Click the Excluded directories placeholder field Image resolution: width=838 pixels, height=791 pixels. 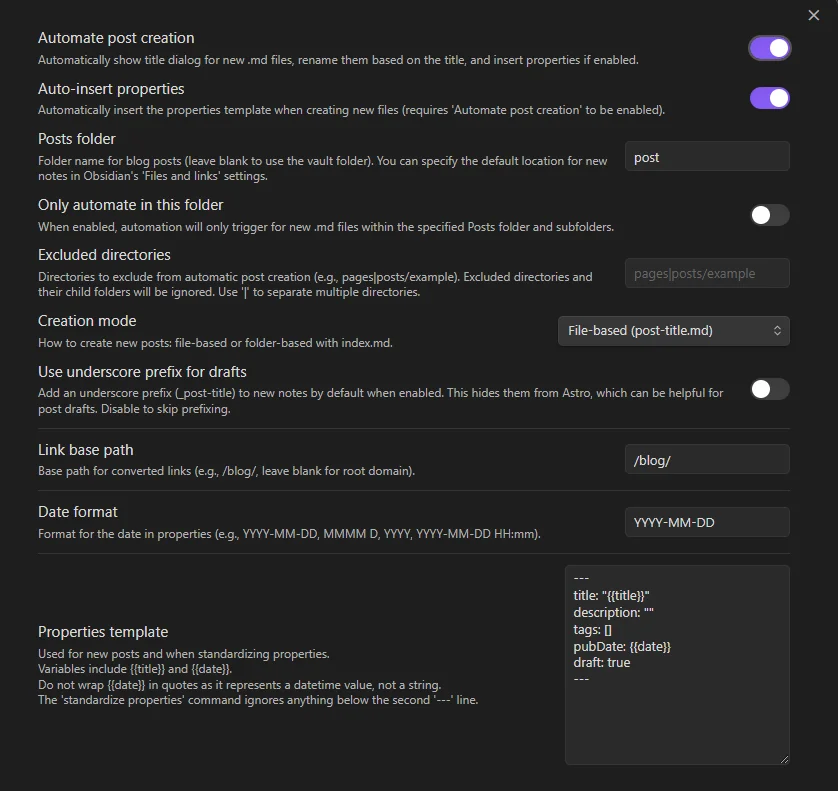[x=707, y=272]
